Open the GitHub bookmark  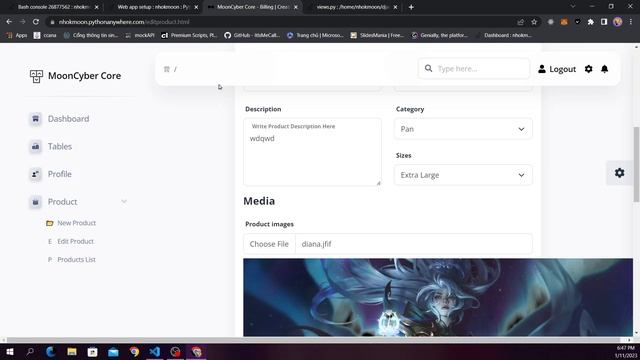pyautogui.click(x=252, y=36)
